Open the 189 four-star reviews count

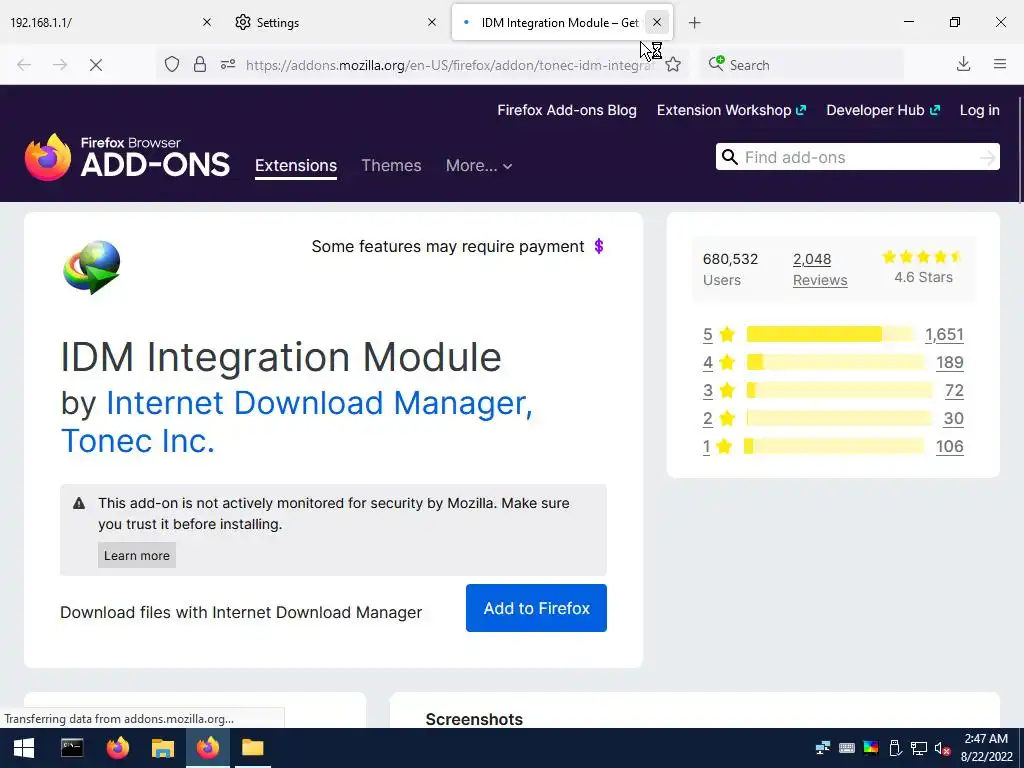point(950,362)
